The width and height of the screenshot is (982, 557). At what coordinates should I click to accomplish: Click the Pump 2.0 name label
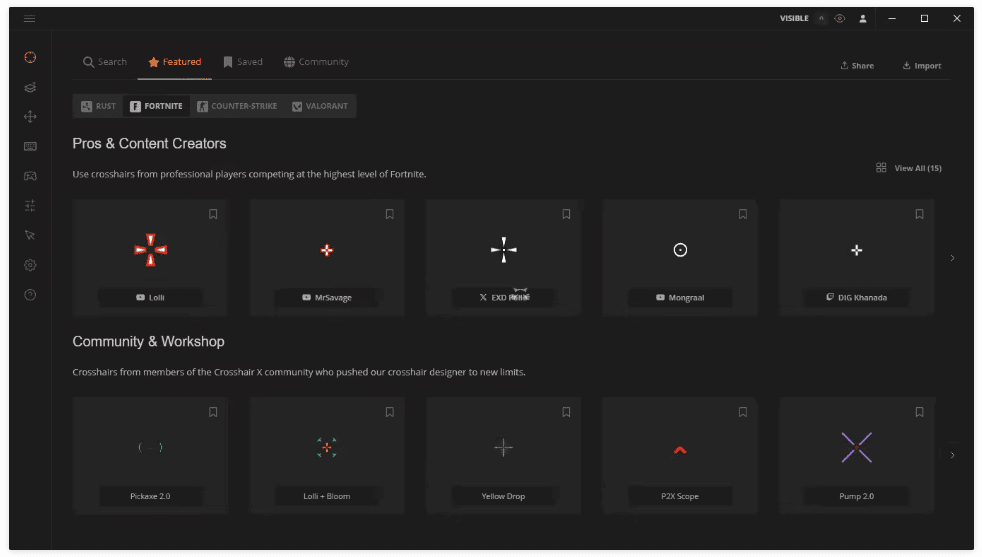click(x=857, y=496)
